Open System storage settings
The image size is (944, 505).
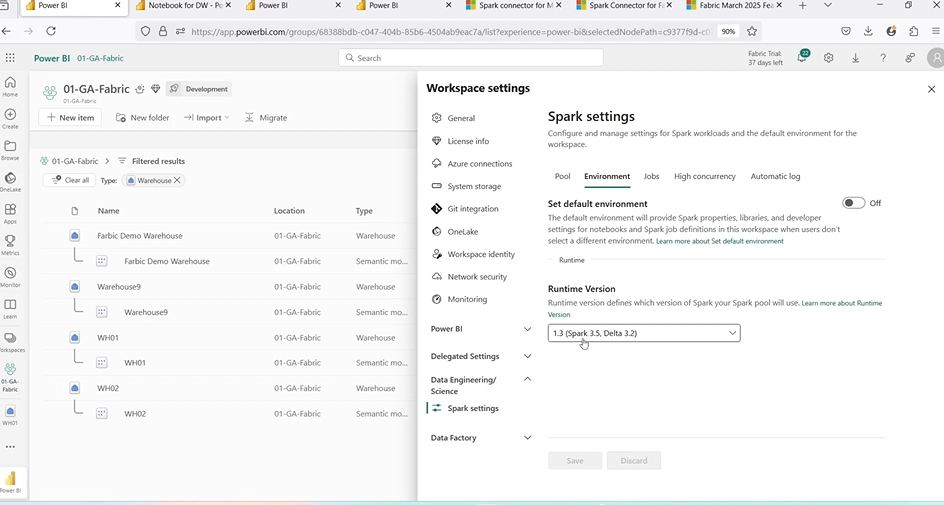click(x=474, y=187)
